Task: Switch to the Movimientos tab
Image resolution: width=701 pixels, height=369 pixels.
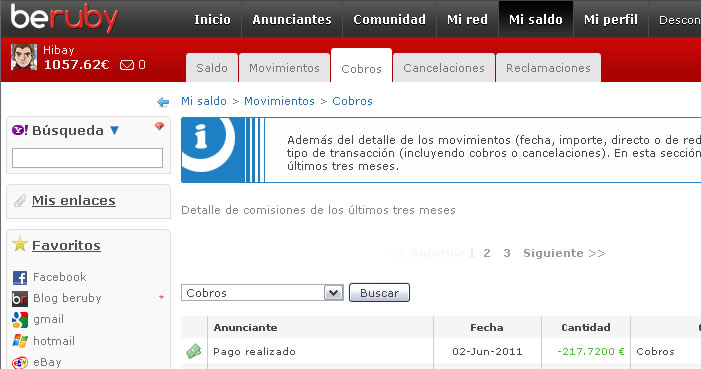Action: click(x=284, y=68)
